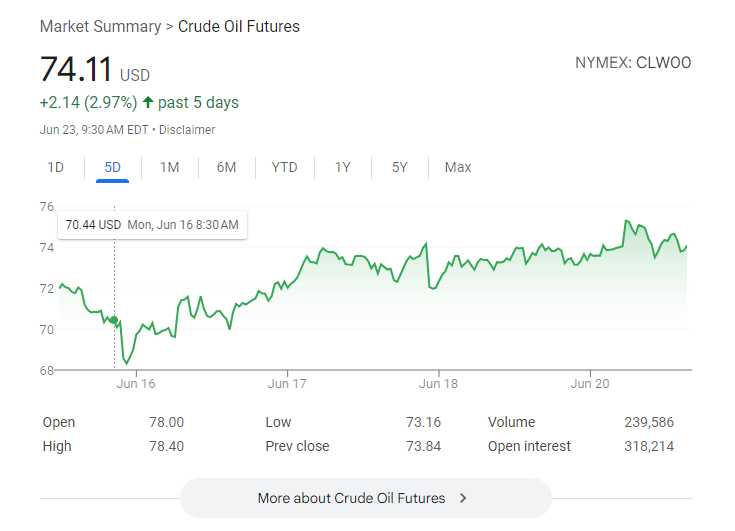735x531 pixels.
Task: Click the Jun 23, 9:30 AM EDT timestamp
Action: [94, 130]
